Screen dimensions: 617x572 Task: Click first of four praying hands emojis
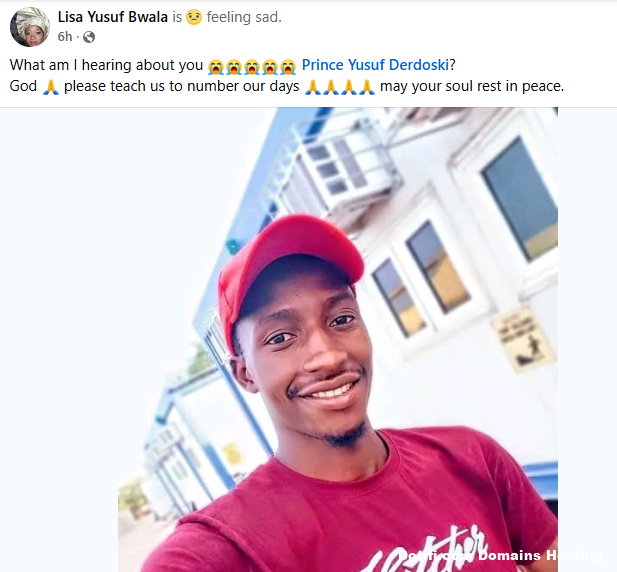coord(313,87)
